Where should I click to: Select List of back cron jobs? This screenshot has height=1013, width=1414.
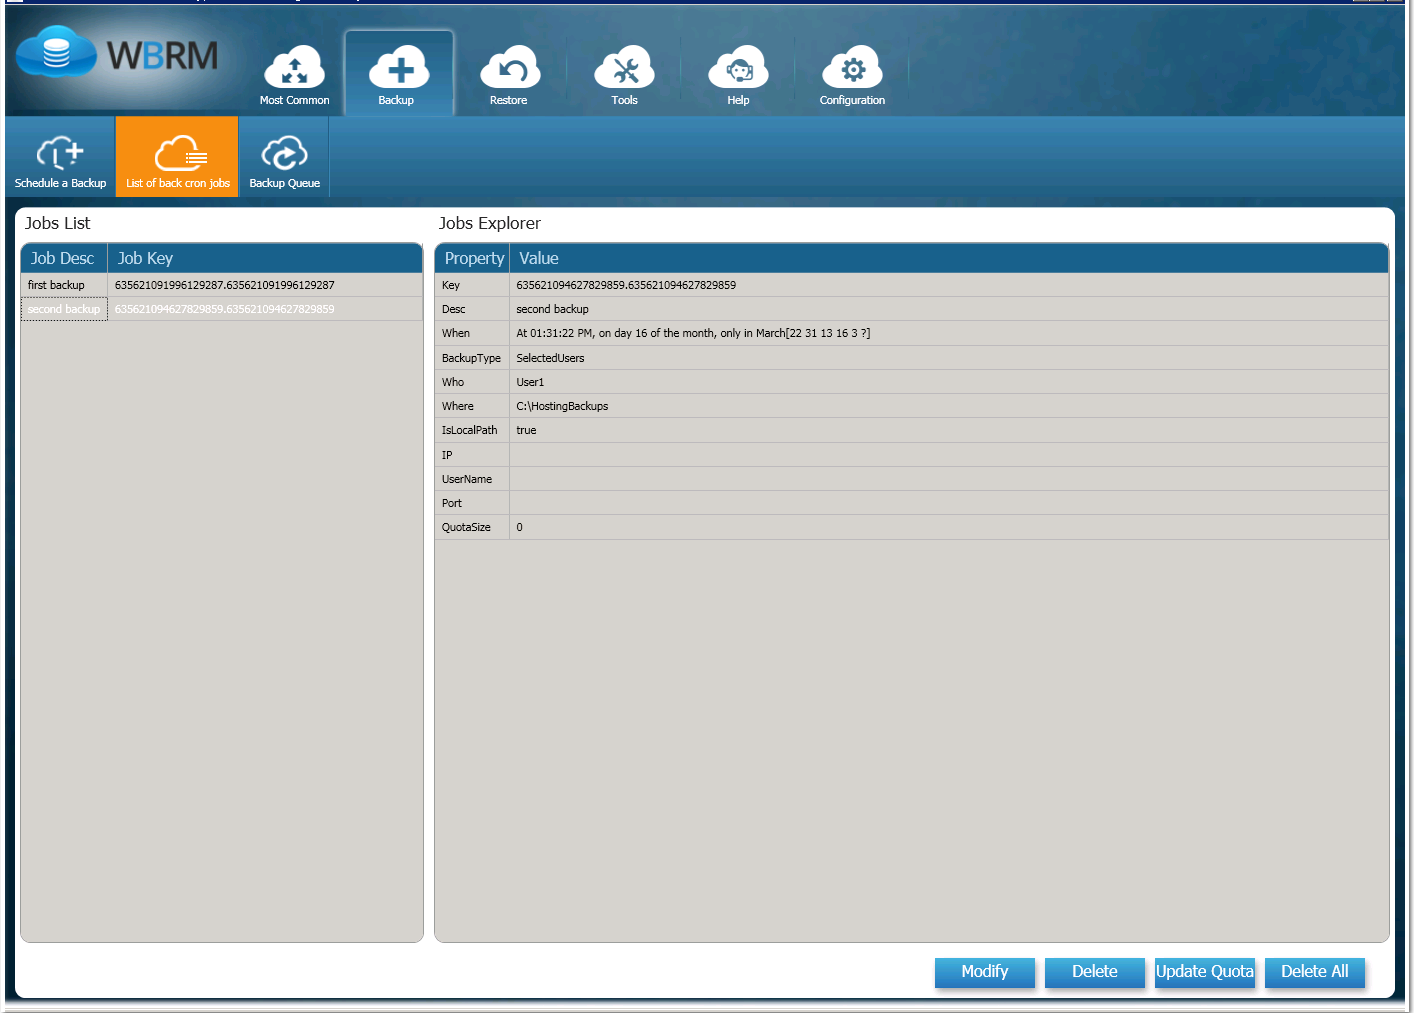pyautogui.click(x=177, y=157)
